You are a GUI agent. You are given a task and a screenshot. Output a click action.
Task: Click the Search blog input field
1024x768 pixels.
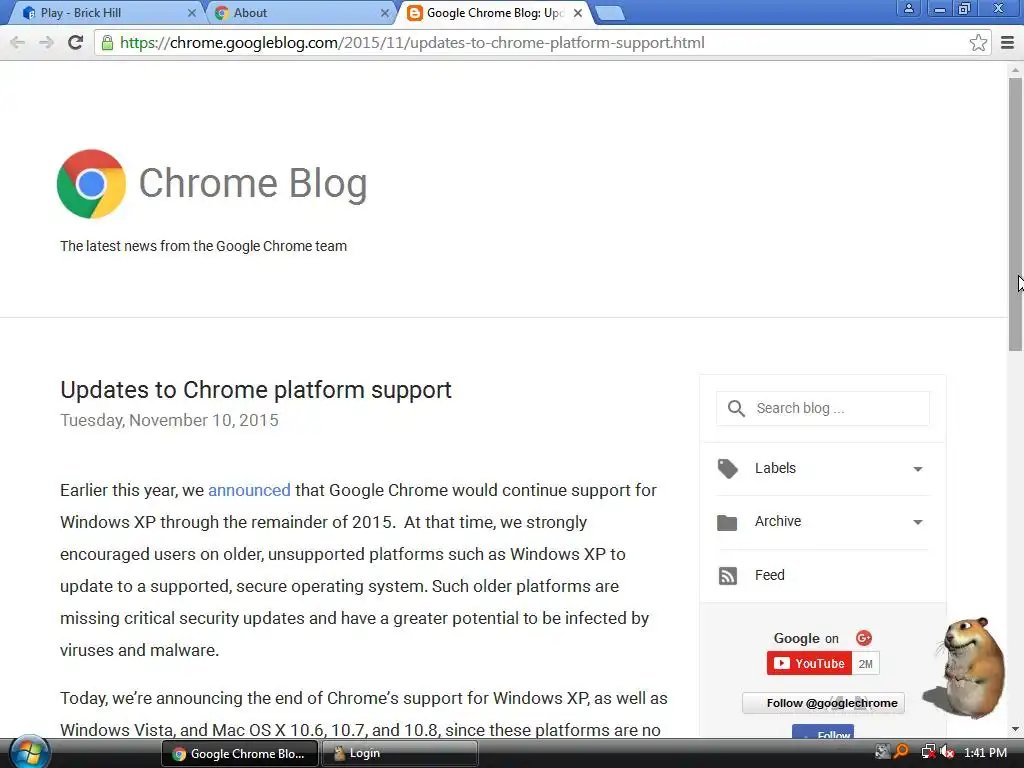tap(823, 409)
